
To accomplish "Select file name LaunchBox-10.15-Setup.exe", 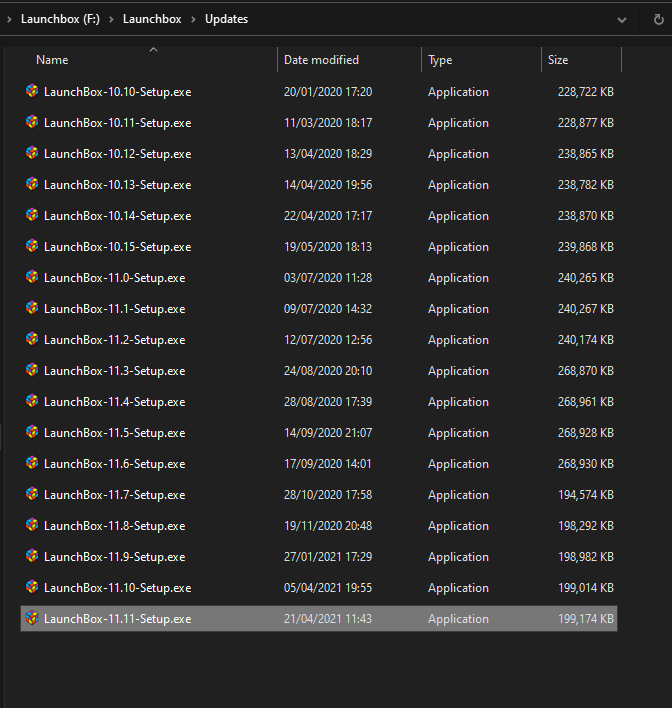I will click(117, 247).
